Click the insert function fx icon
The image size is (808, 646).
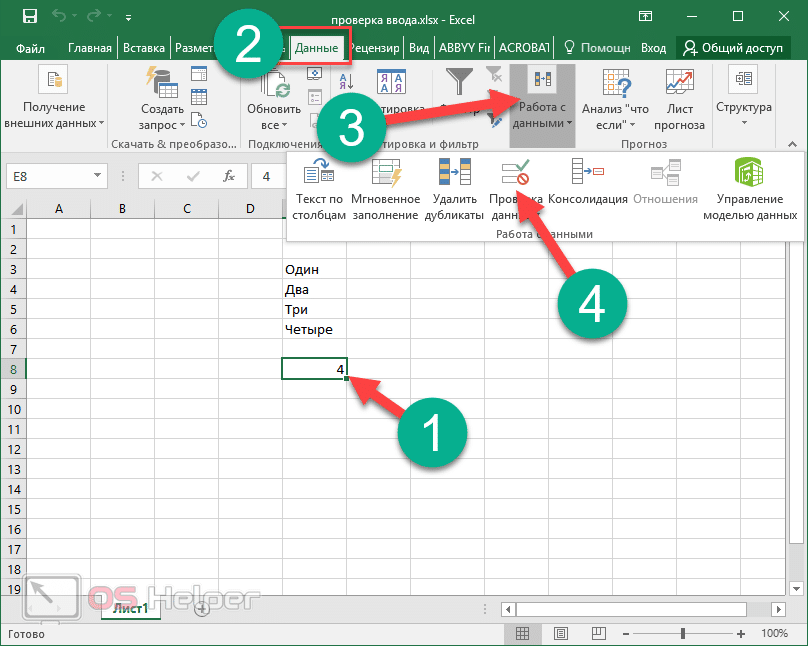pos(229,176)
